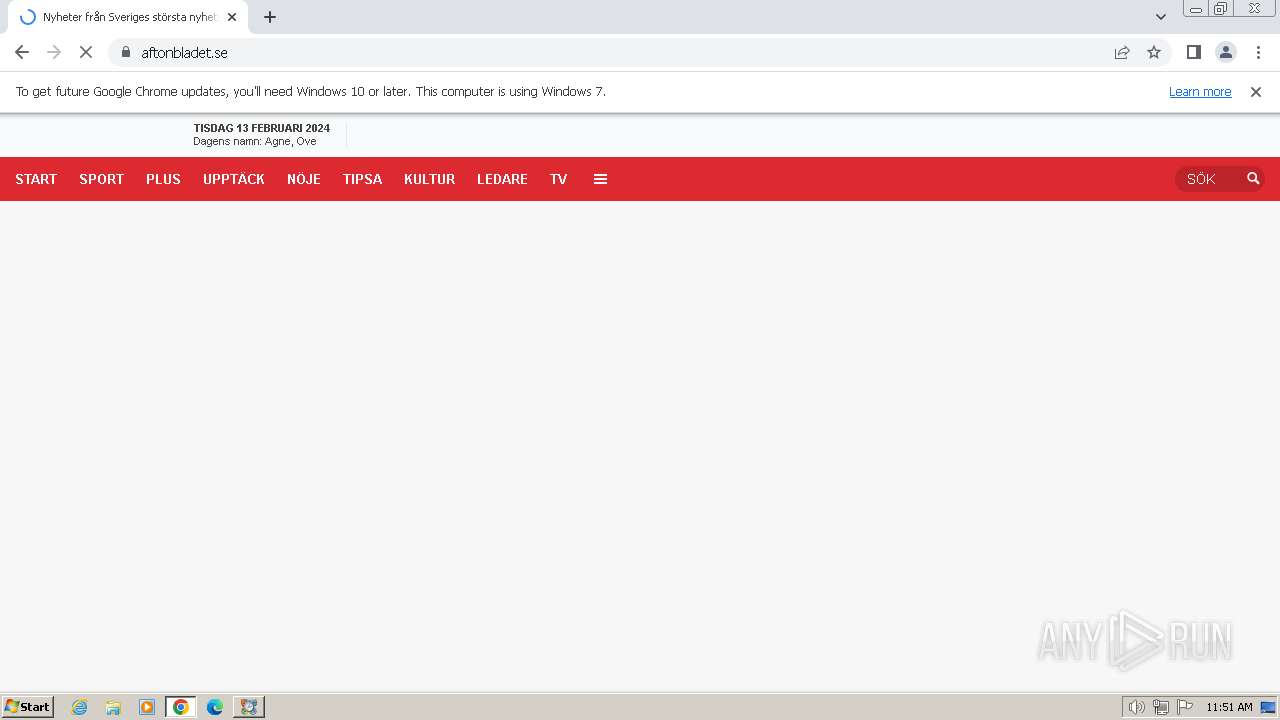Launch Microsoft Edge from the taskbar
Viewport: 1280px width, 720px height.
click(215, 707)
